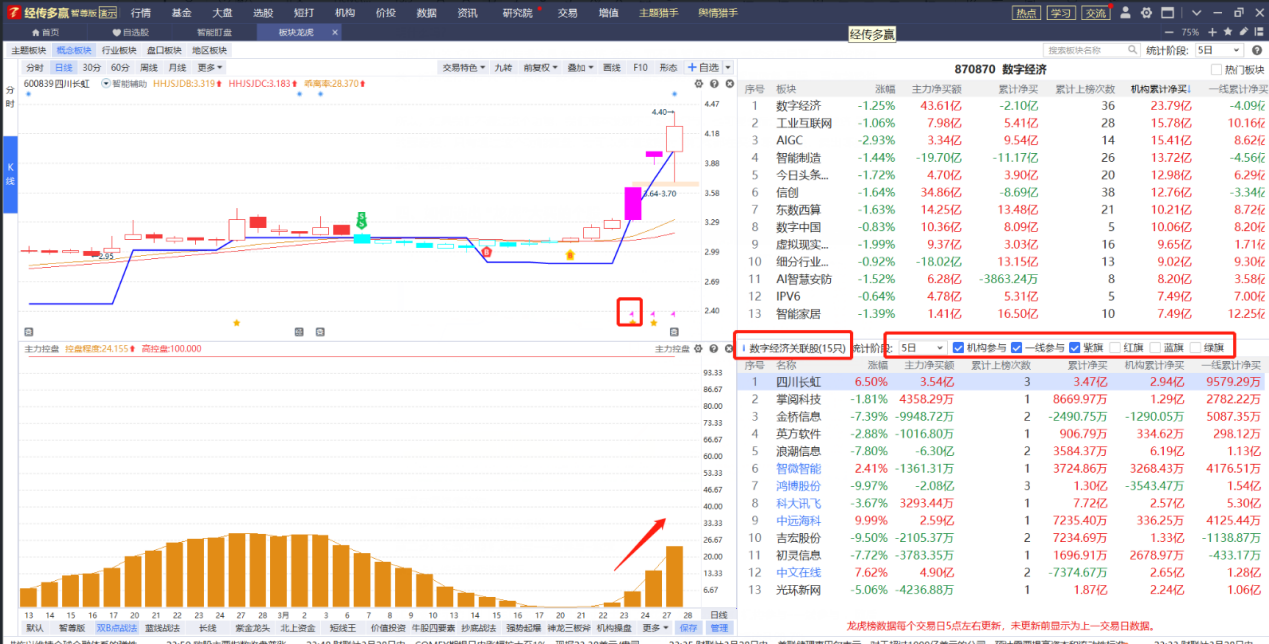
Task: Check the 绿旗 checkbox
Action: pyautogui.click(x=1195, y=347)
